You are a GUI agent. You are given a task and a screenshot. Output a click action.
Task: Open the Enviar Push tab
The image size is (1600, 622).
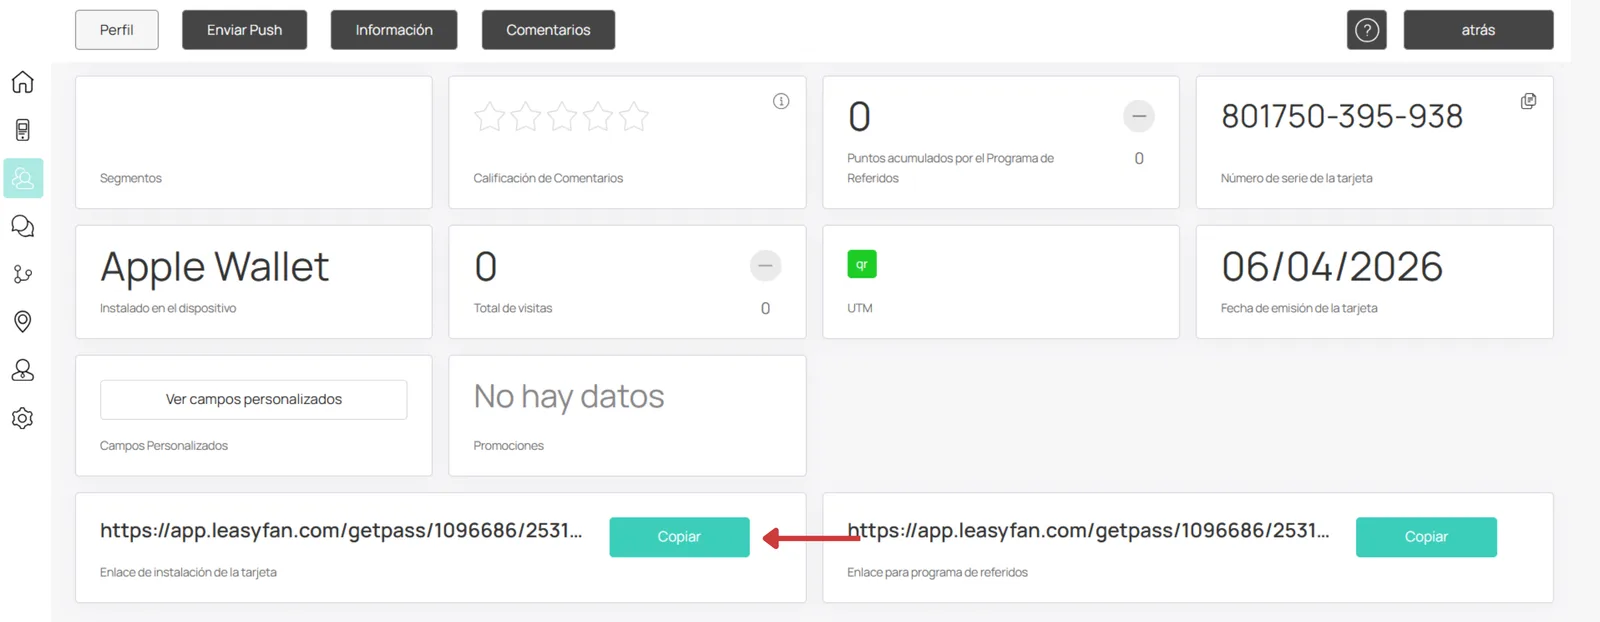tap(244, 30)
